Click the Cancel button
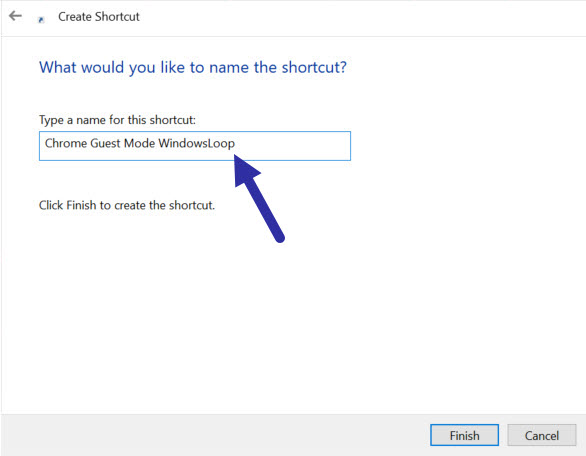The width and height of the screenshot is (586, 456). pos(542,435)
